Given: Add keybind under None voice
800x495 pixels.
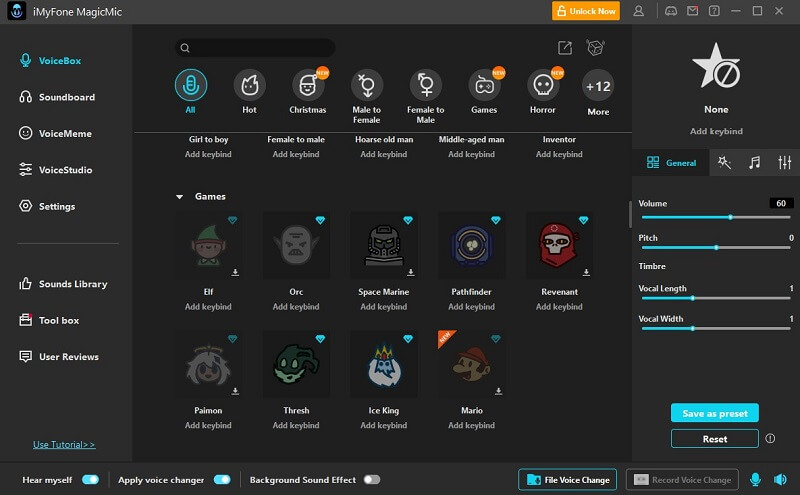Looking at the screenshot, I should coord(716,131).
